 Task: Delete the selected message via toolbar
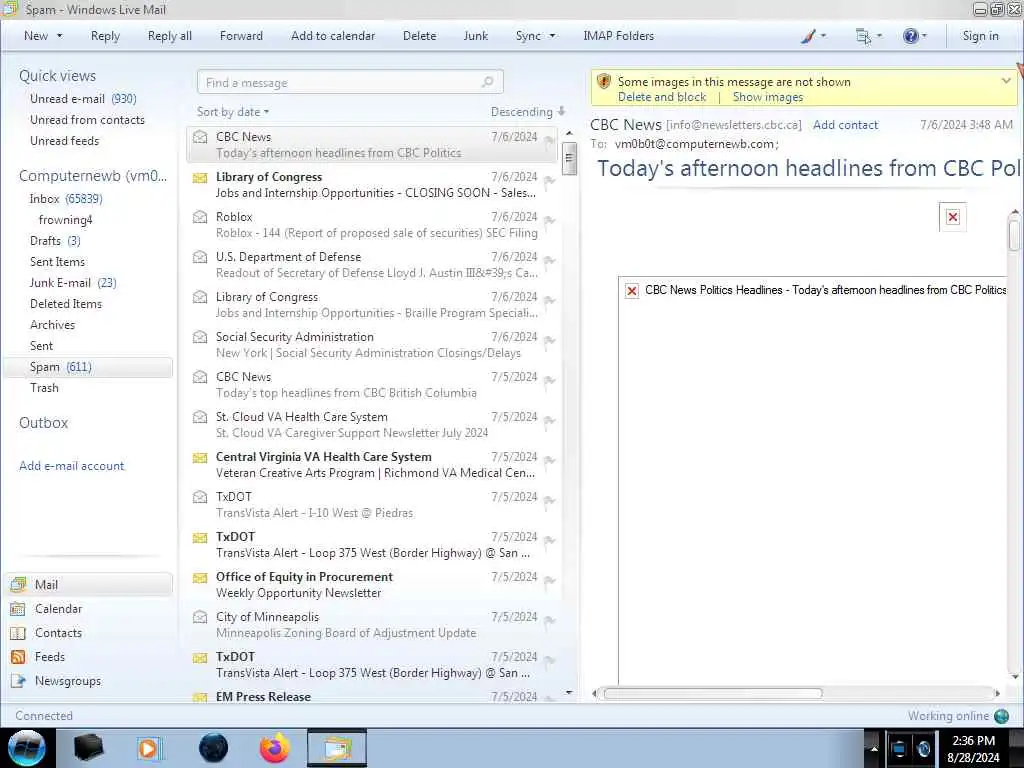[419, 36]
